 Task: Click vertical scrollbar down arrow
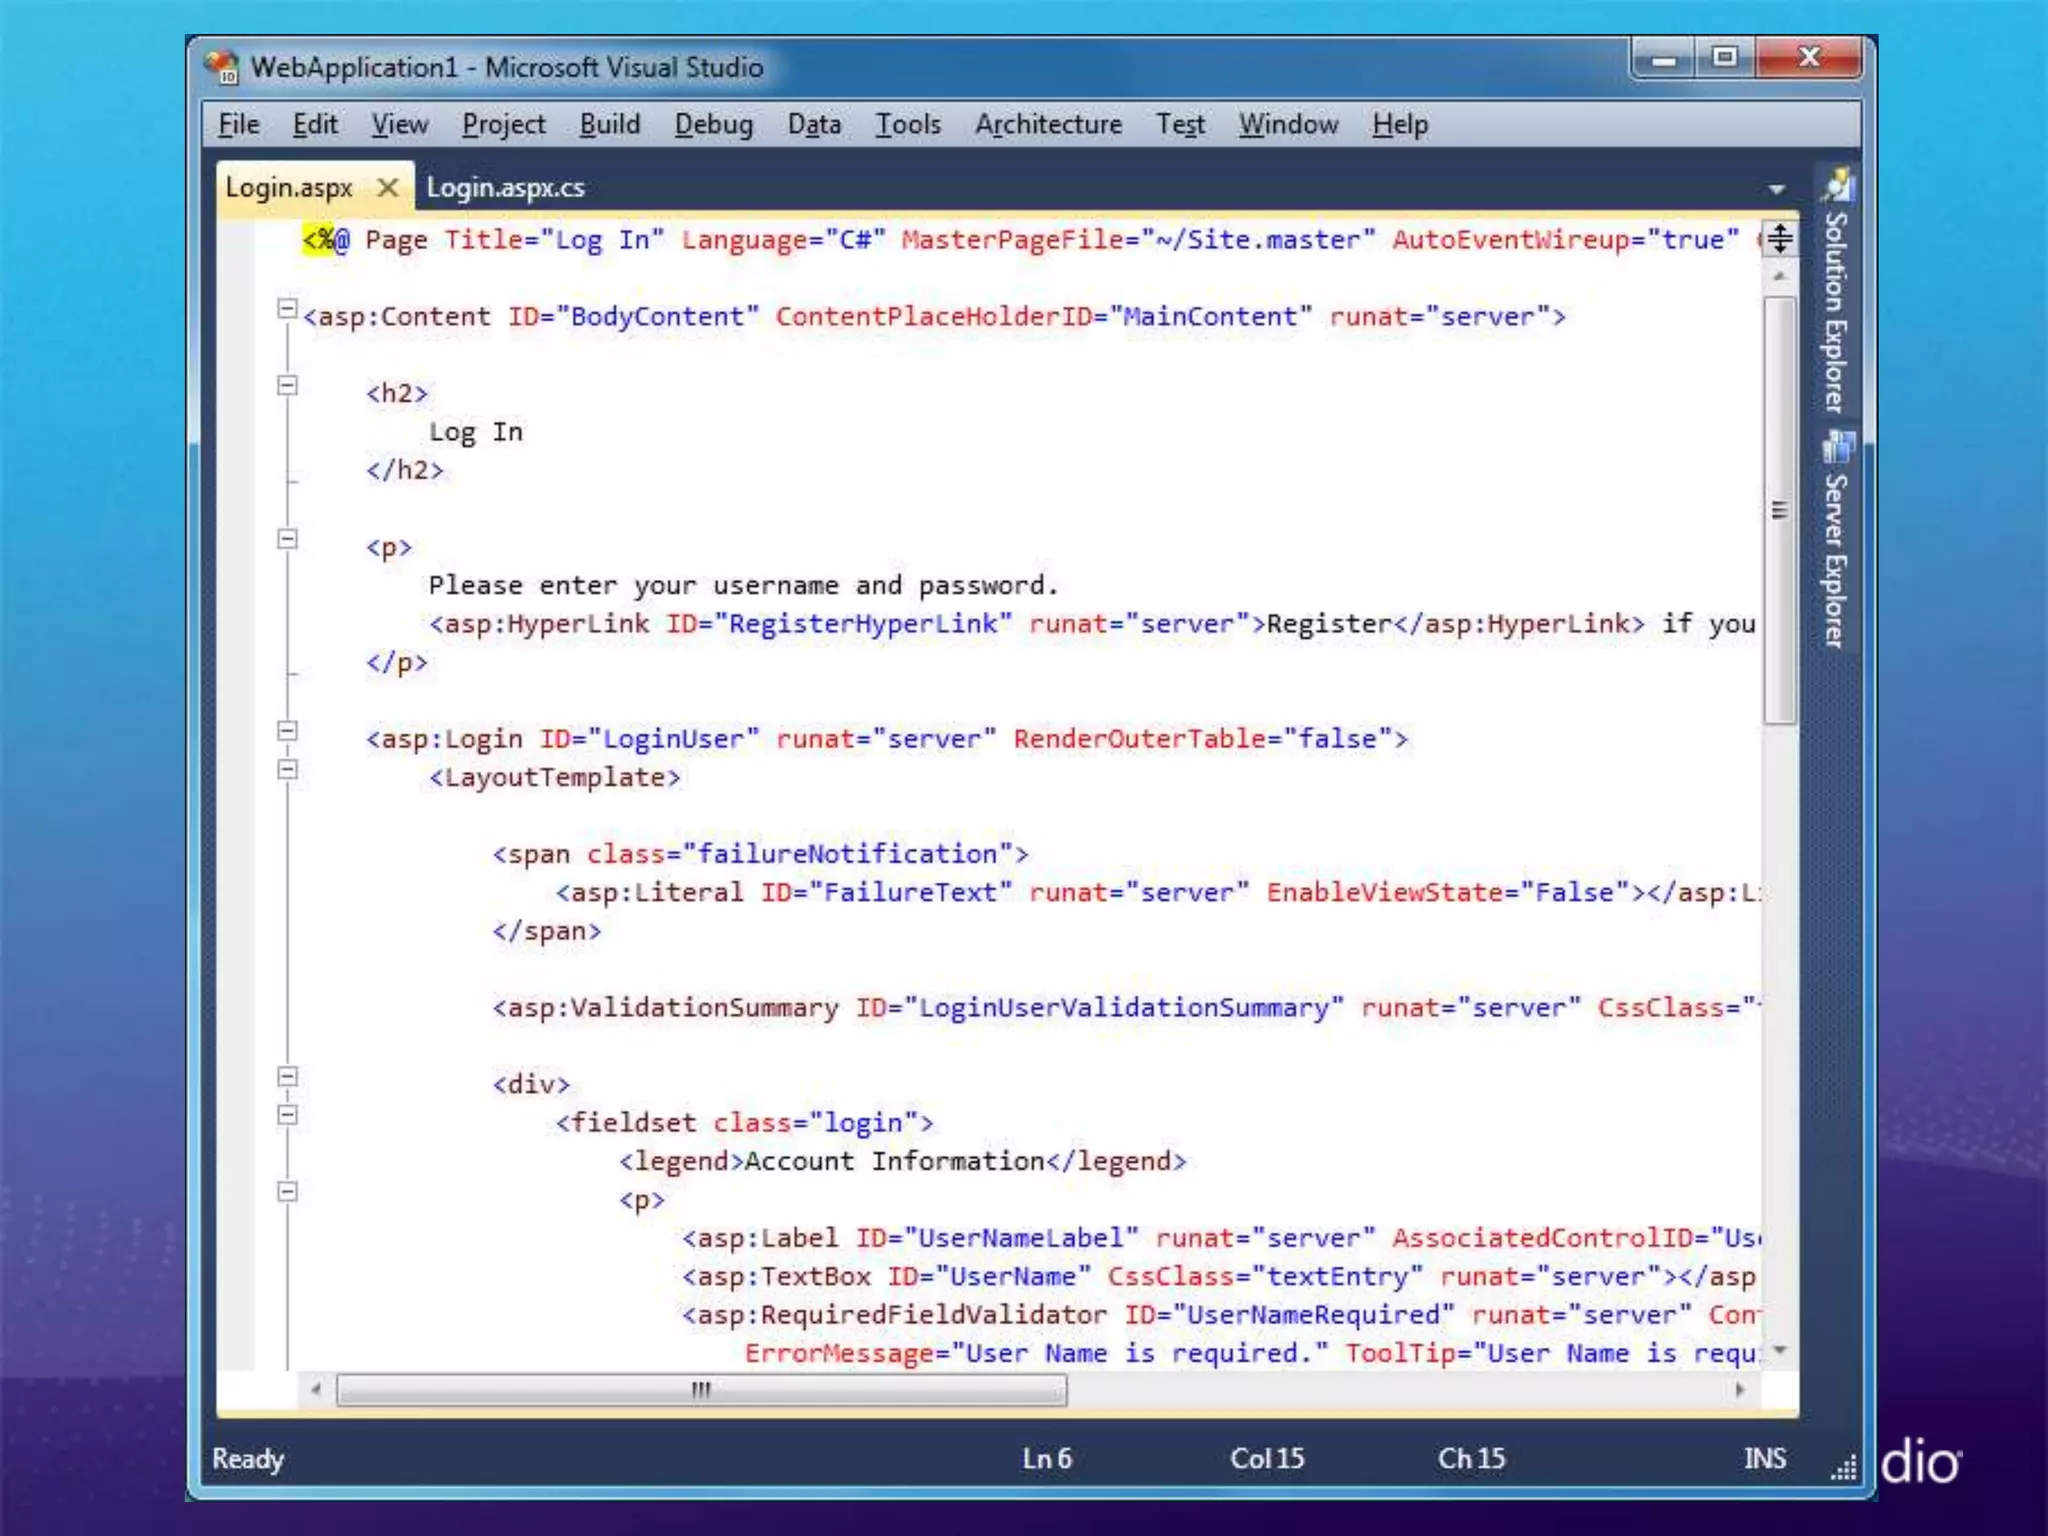(x=1779, y=1351)
